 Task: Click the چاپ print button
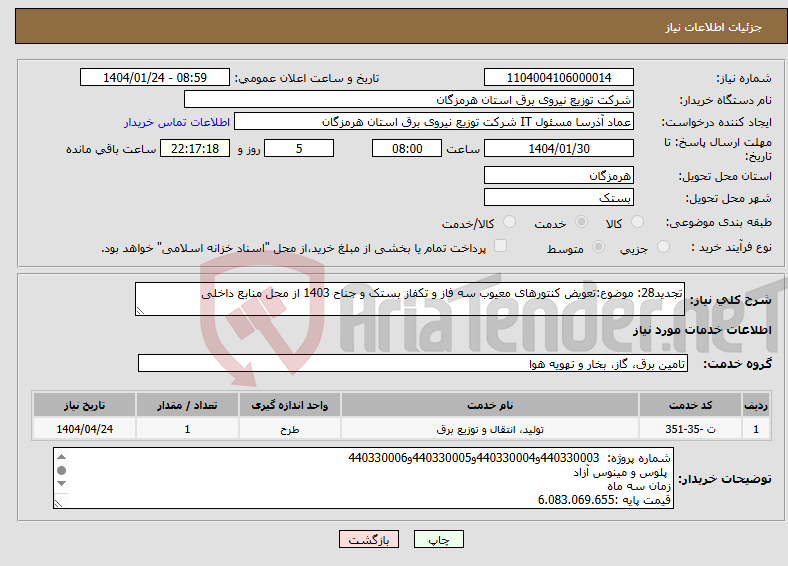(439, 539)
